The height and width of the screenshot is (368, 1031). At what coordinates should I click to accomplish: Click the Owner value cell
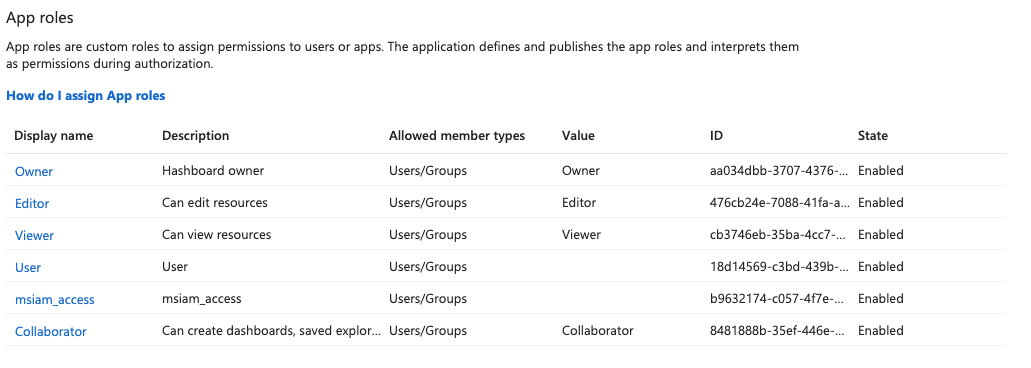581,171
